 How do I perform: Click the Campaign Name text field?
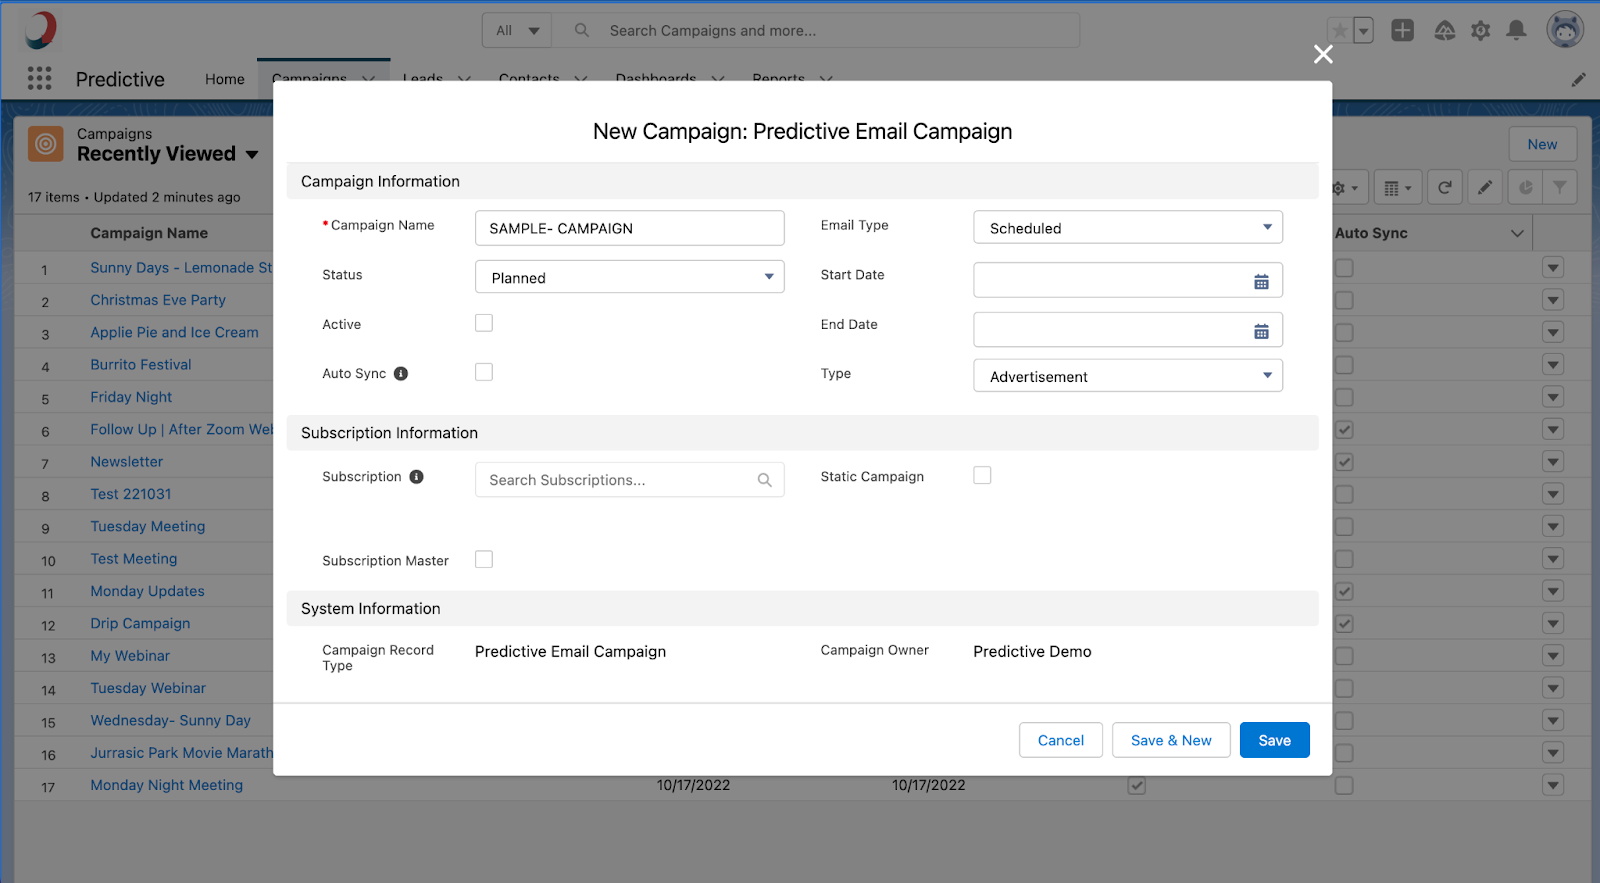[x=629, y=228]
